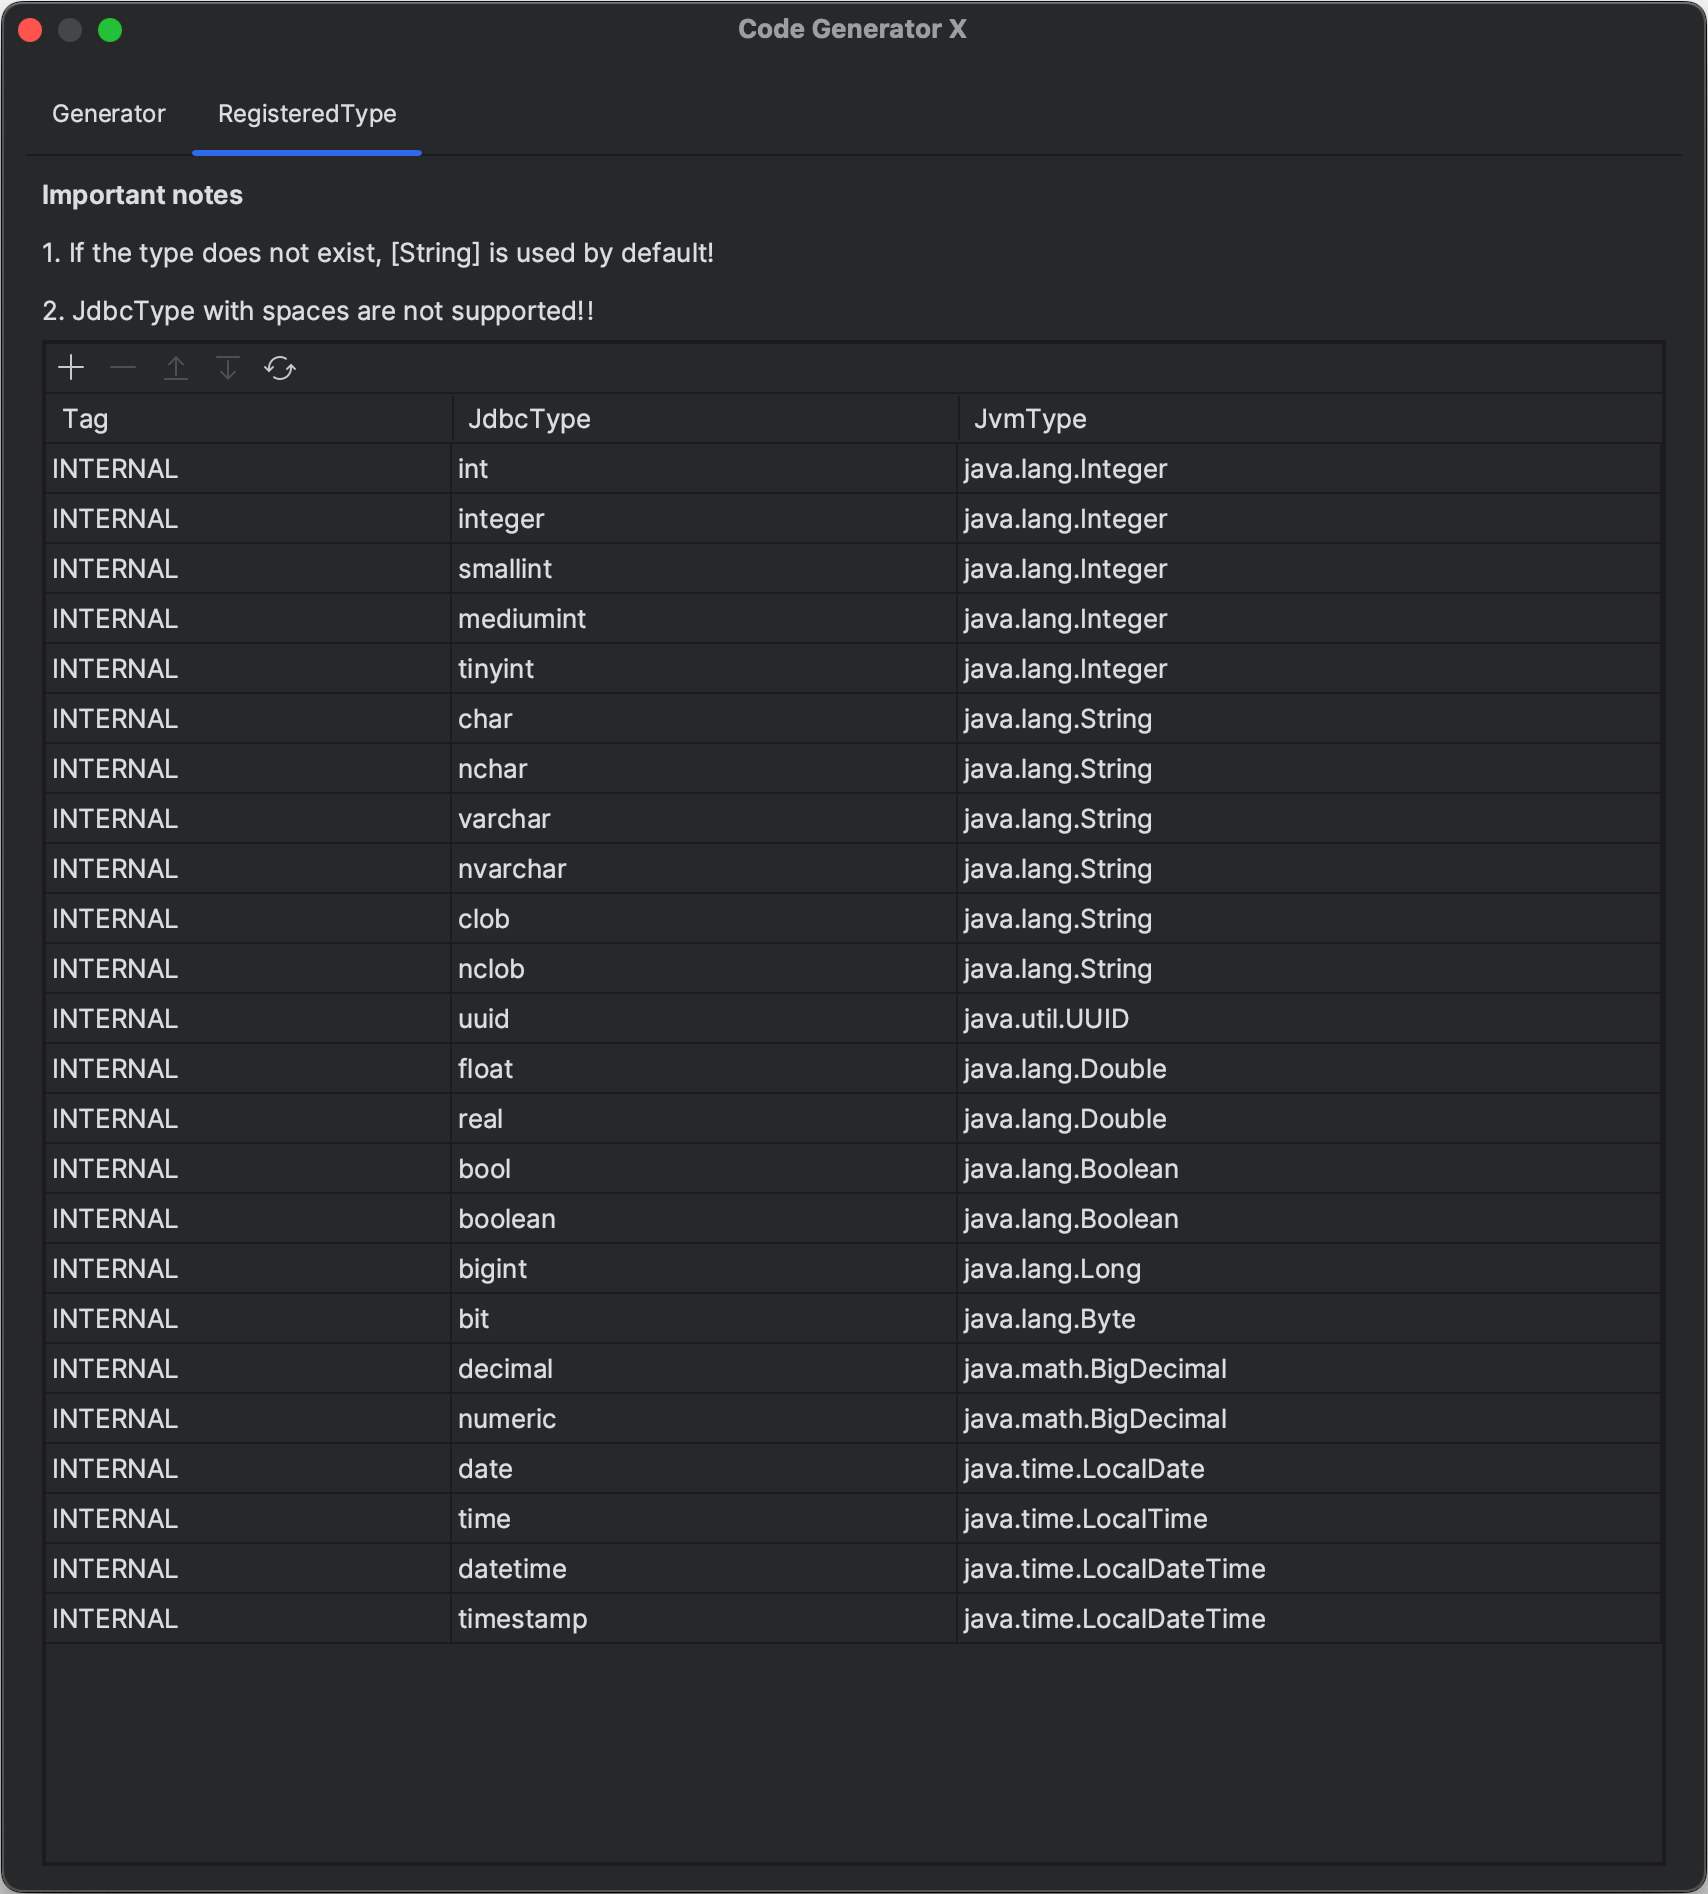The width and height of the screenshot is (1708, 1894).
Task: Select the 'nchar' JdbcType cell
Action: (704, 769)
